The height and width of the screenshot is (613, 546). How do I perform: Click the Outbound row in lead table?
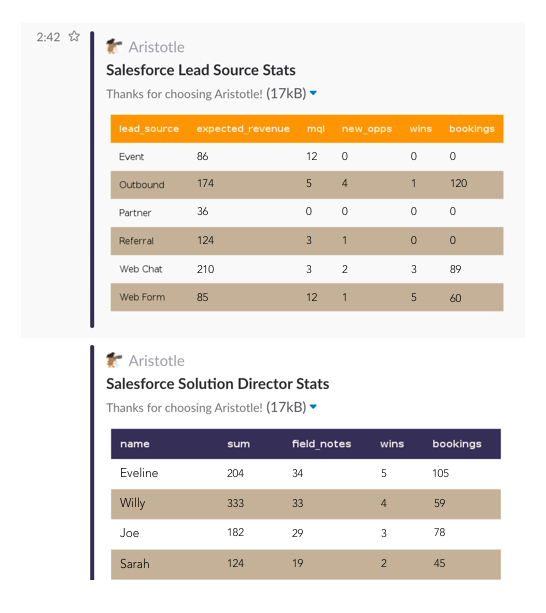tap(307, 185)
